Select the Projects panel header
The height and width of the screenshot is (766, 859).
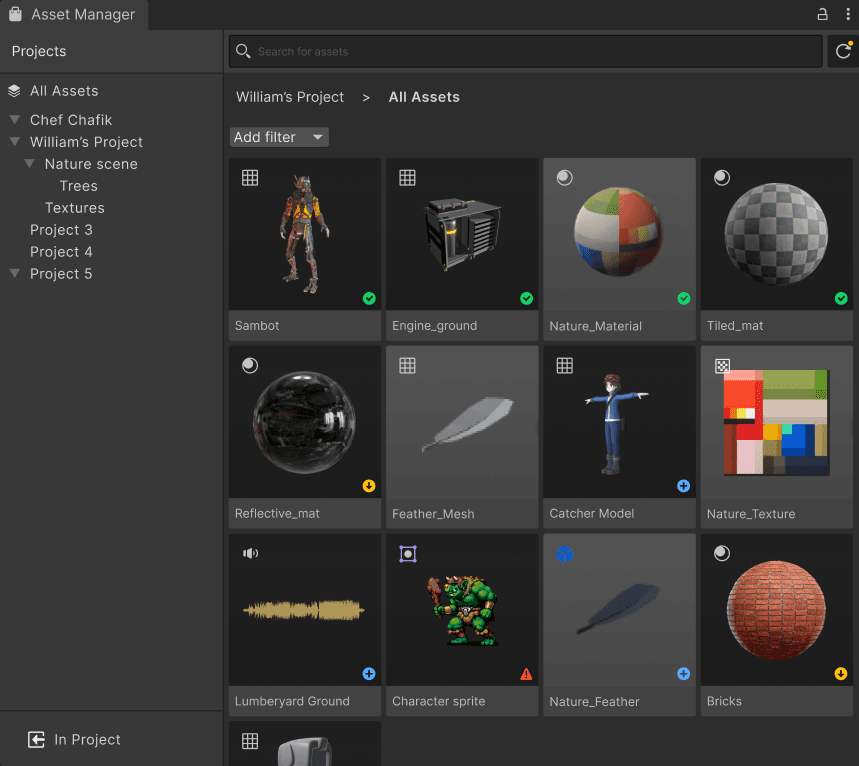[x=38, y=50]
